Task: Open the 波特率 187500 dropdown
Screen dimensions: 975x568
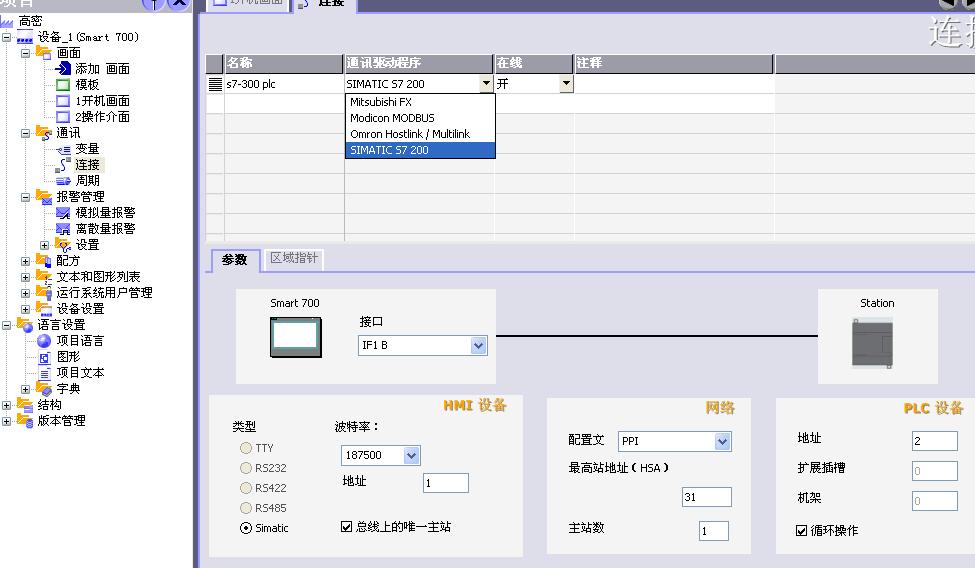Action: (411, 455)
